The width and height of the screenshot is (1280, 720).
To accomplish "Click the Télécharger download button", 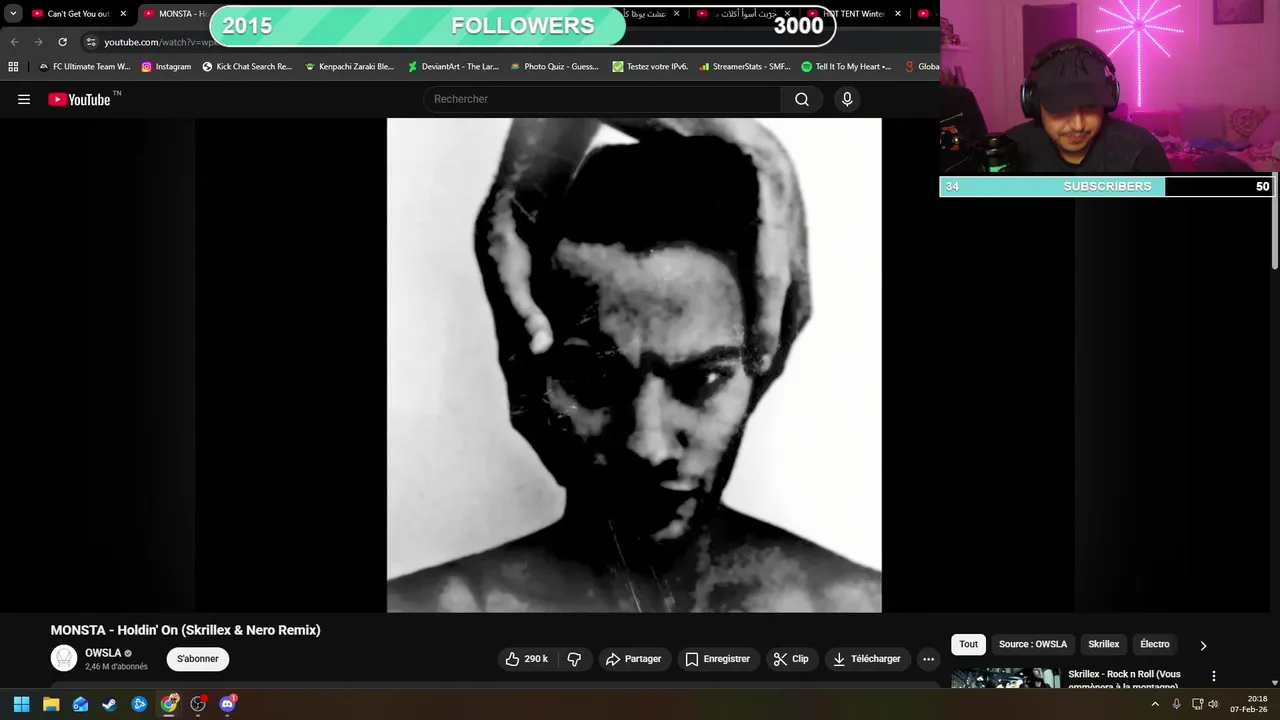I will coord(867,659).
